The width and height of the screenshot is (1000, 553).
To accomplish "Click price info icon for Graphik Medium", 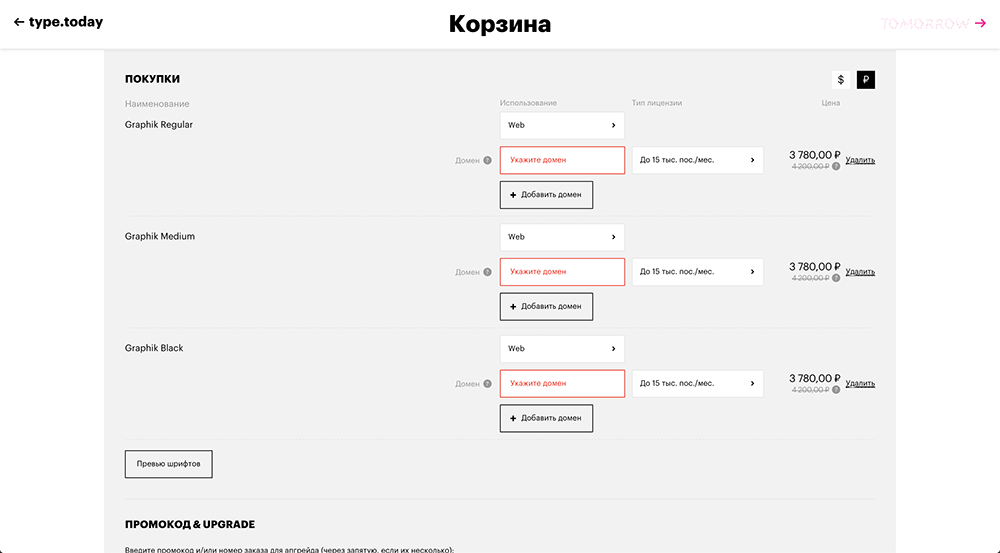I will tap(836, 278).
